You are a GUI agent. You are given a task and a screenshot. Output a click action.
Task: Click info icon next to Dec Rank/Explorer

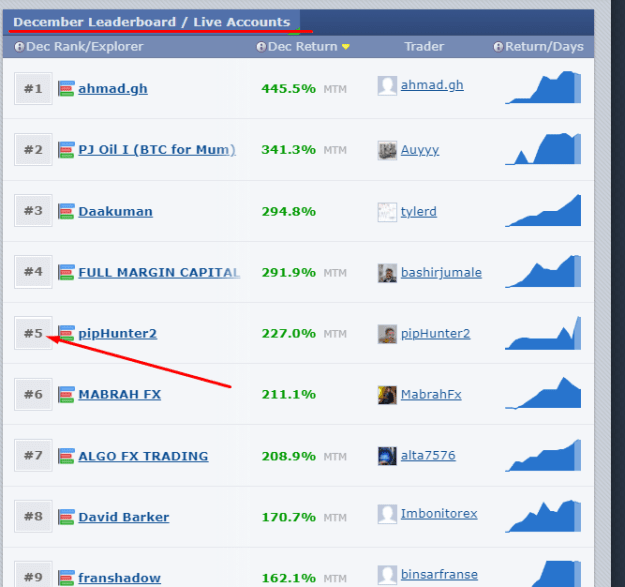pyautogui.click(x=19, y=47)
